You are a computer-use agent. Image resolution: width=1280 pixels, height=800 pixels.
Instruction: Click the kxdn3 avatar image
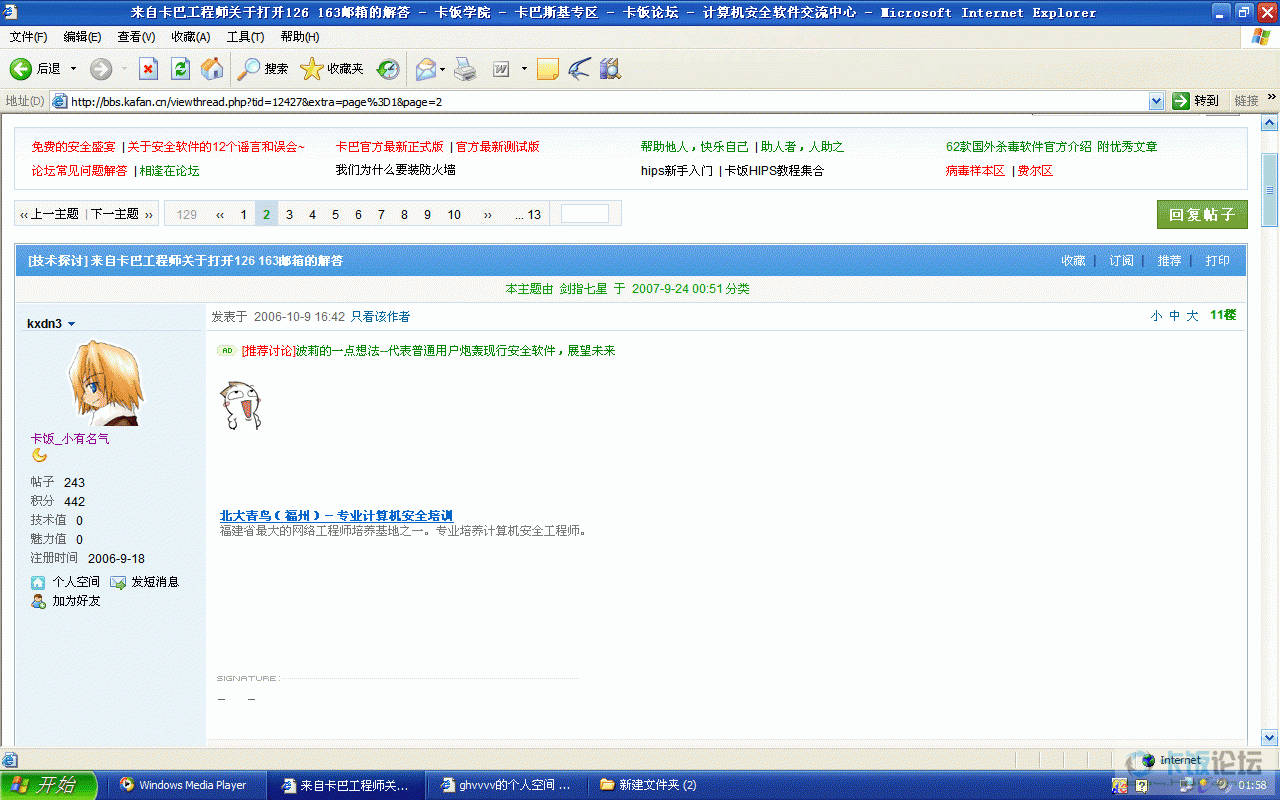(x=104, y=384)
